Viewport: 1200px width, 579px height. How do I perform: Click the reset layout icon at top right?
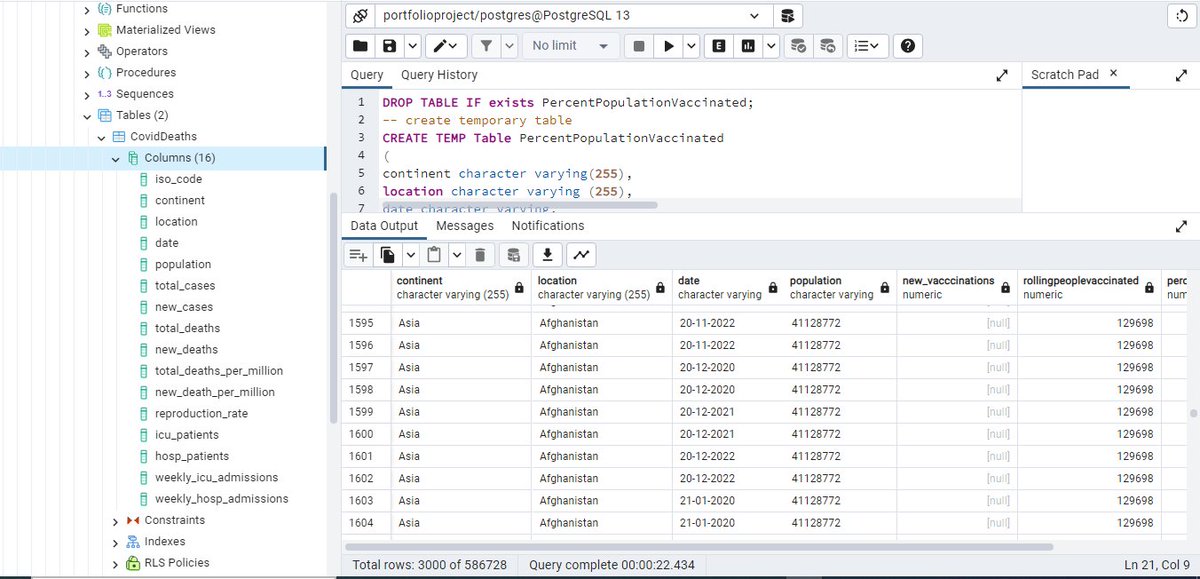(x=1182, y=16)
